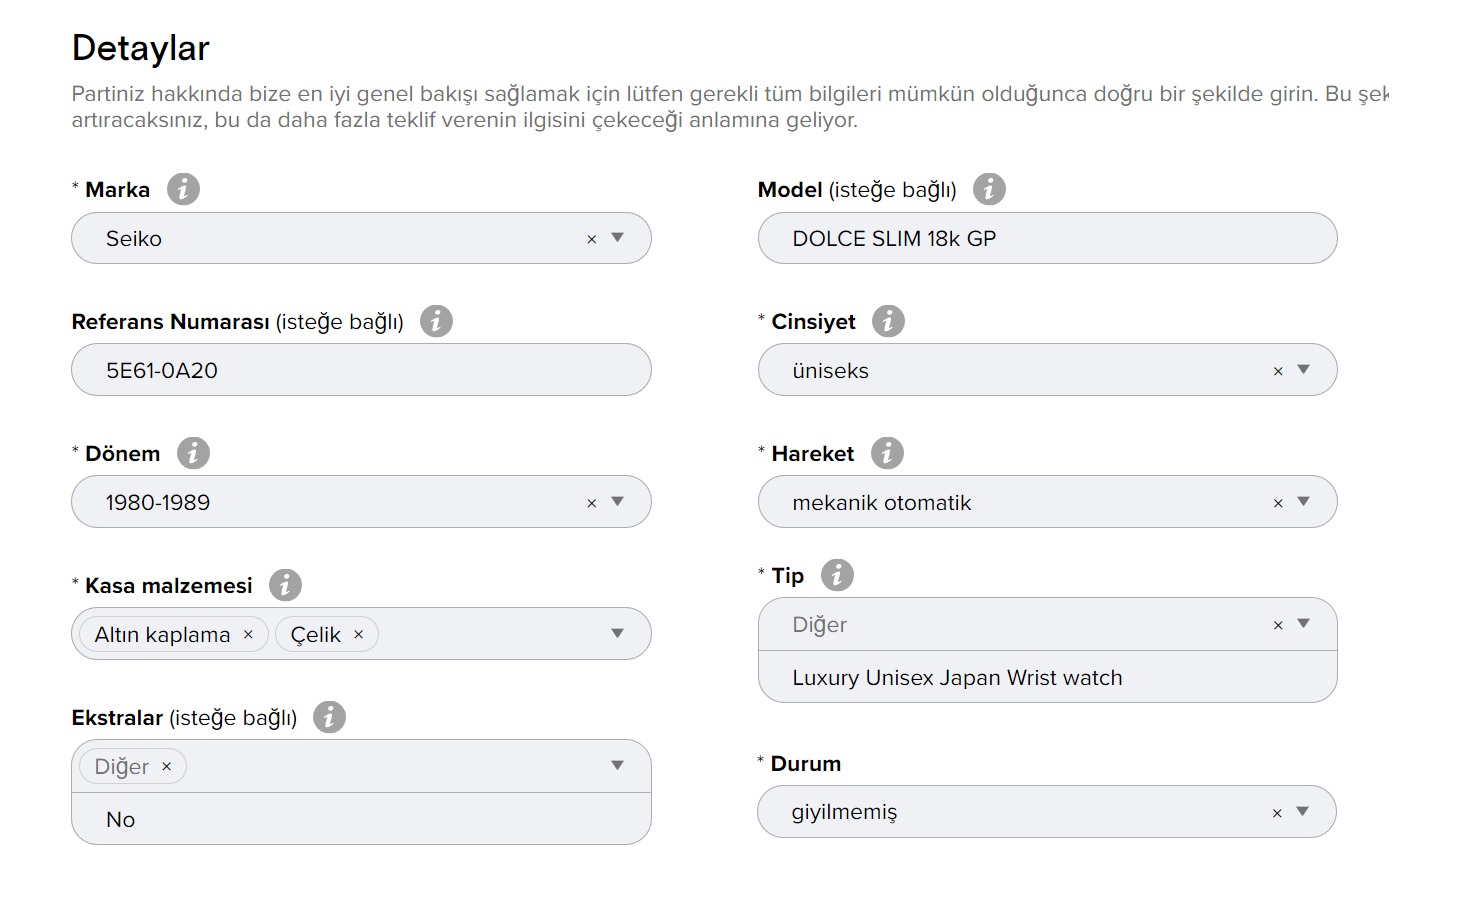This screenshot has height=905, width=1457.
Task: Open Kasa malzemesi dropdown arrow
Action: (617, 633)
